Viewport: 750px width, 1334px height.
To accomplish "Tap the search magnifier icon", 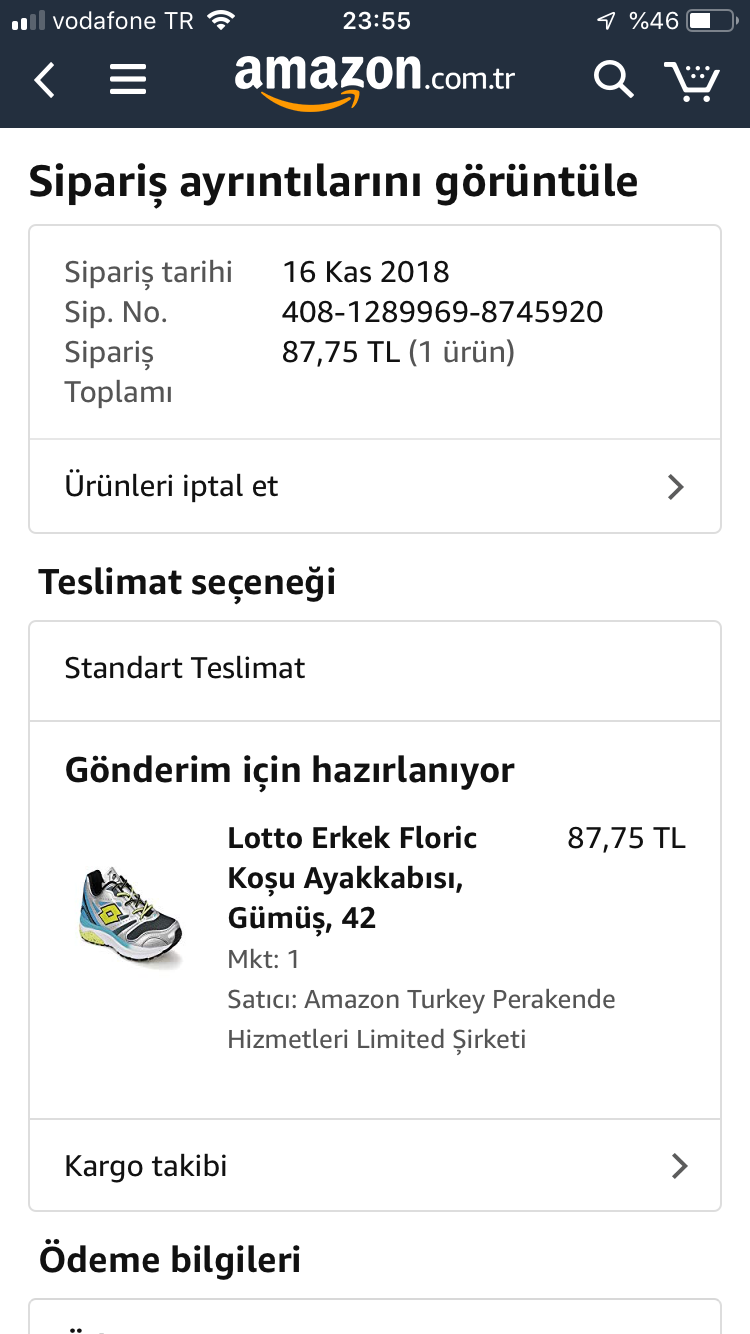I will point(612,79).
